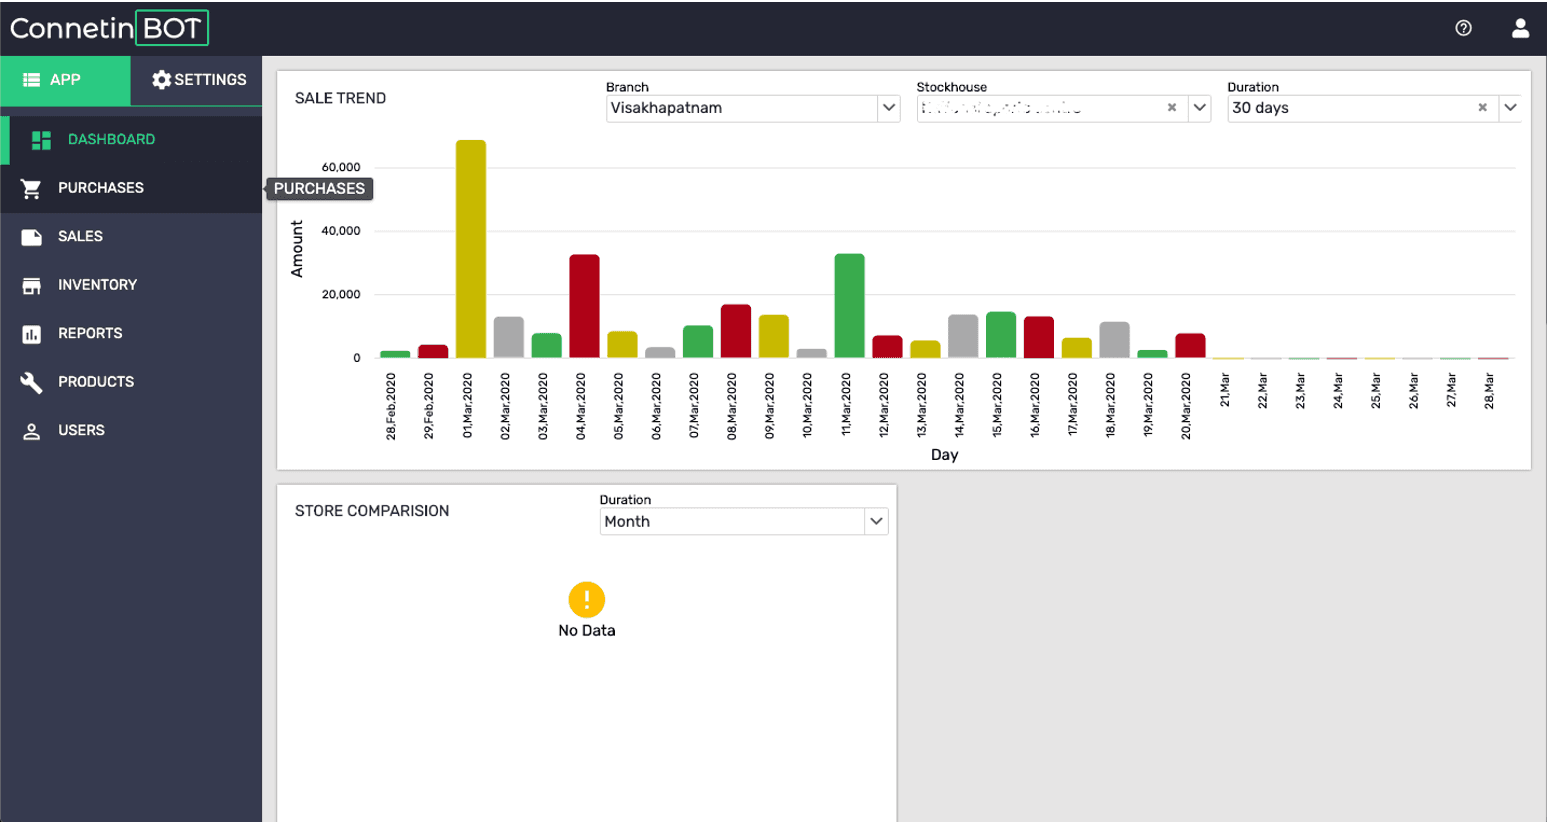Click the Reports chart icon
Image resolution: width=1549 pixels, height=822 pixels.
coord(32,334)
